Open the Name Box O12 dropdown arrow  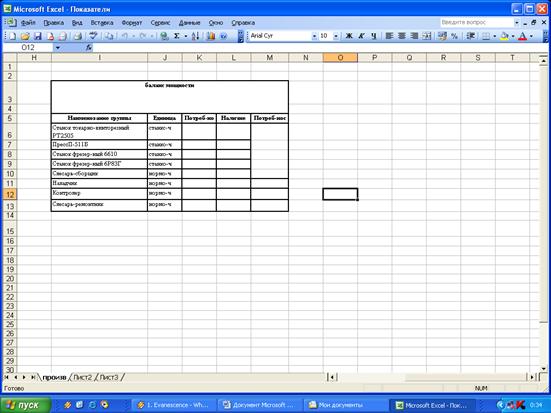(x=57, y=47)
